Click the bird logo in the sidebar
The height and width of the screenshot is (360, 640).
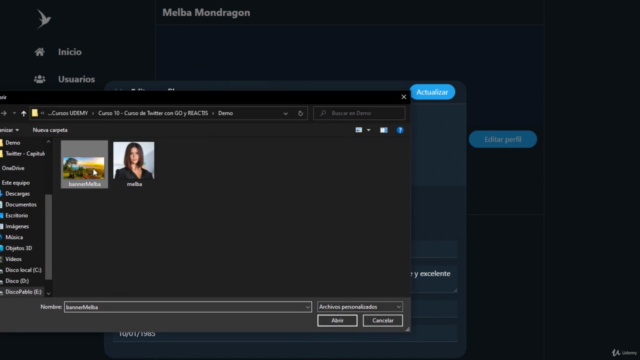coord(44,19)
